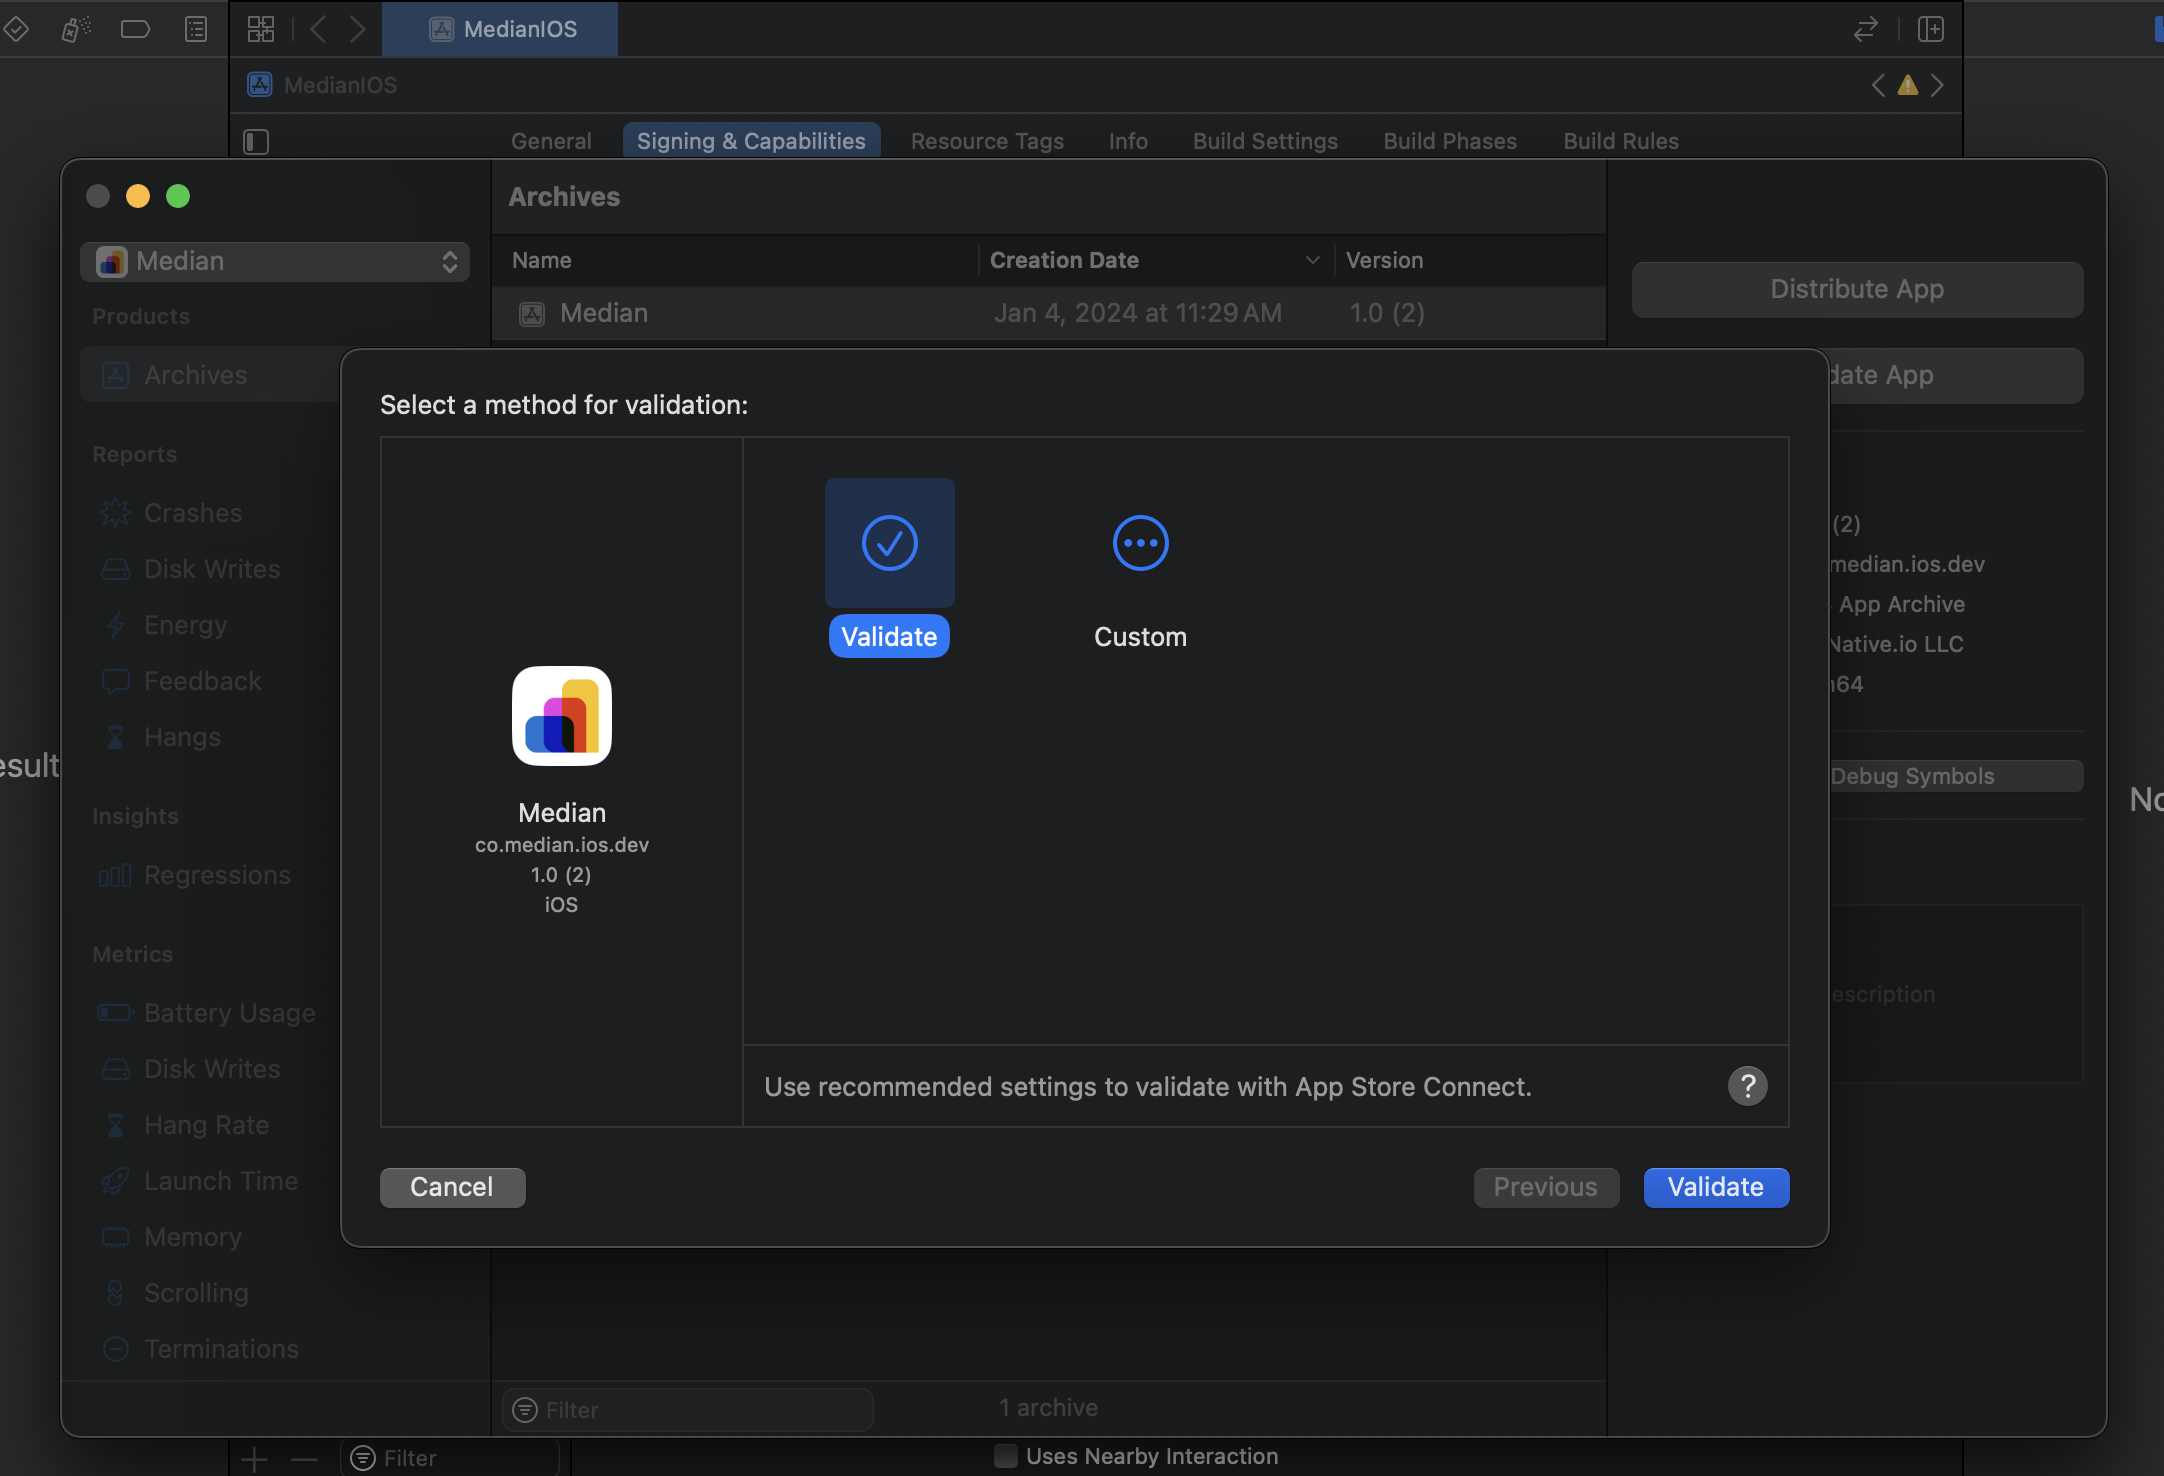Click the editor swap arrows icon
This screenshot has width=2164, height=1476.
pos(1865,29)
